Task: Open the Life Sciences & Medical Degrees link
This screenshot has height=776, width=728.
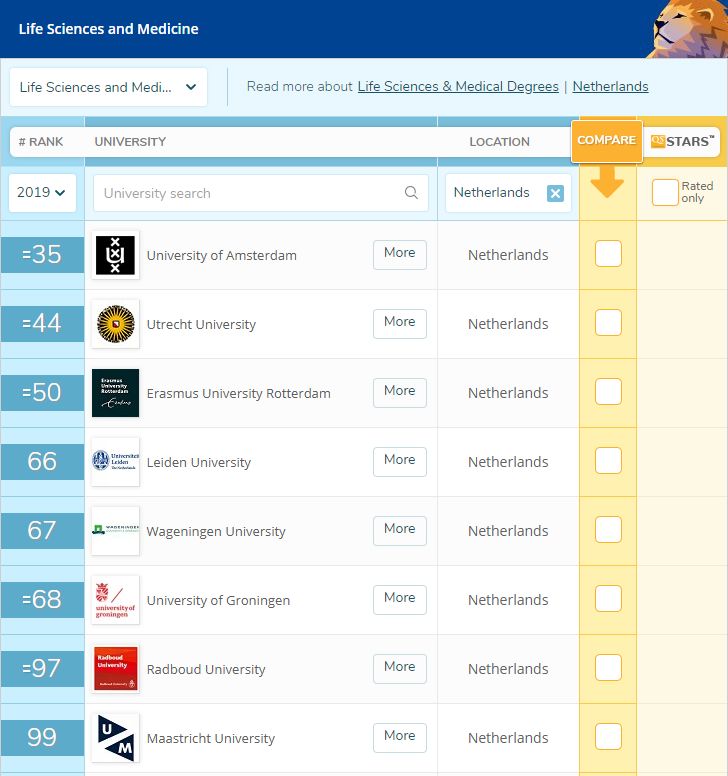Action: click(x=458, y=87)
